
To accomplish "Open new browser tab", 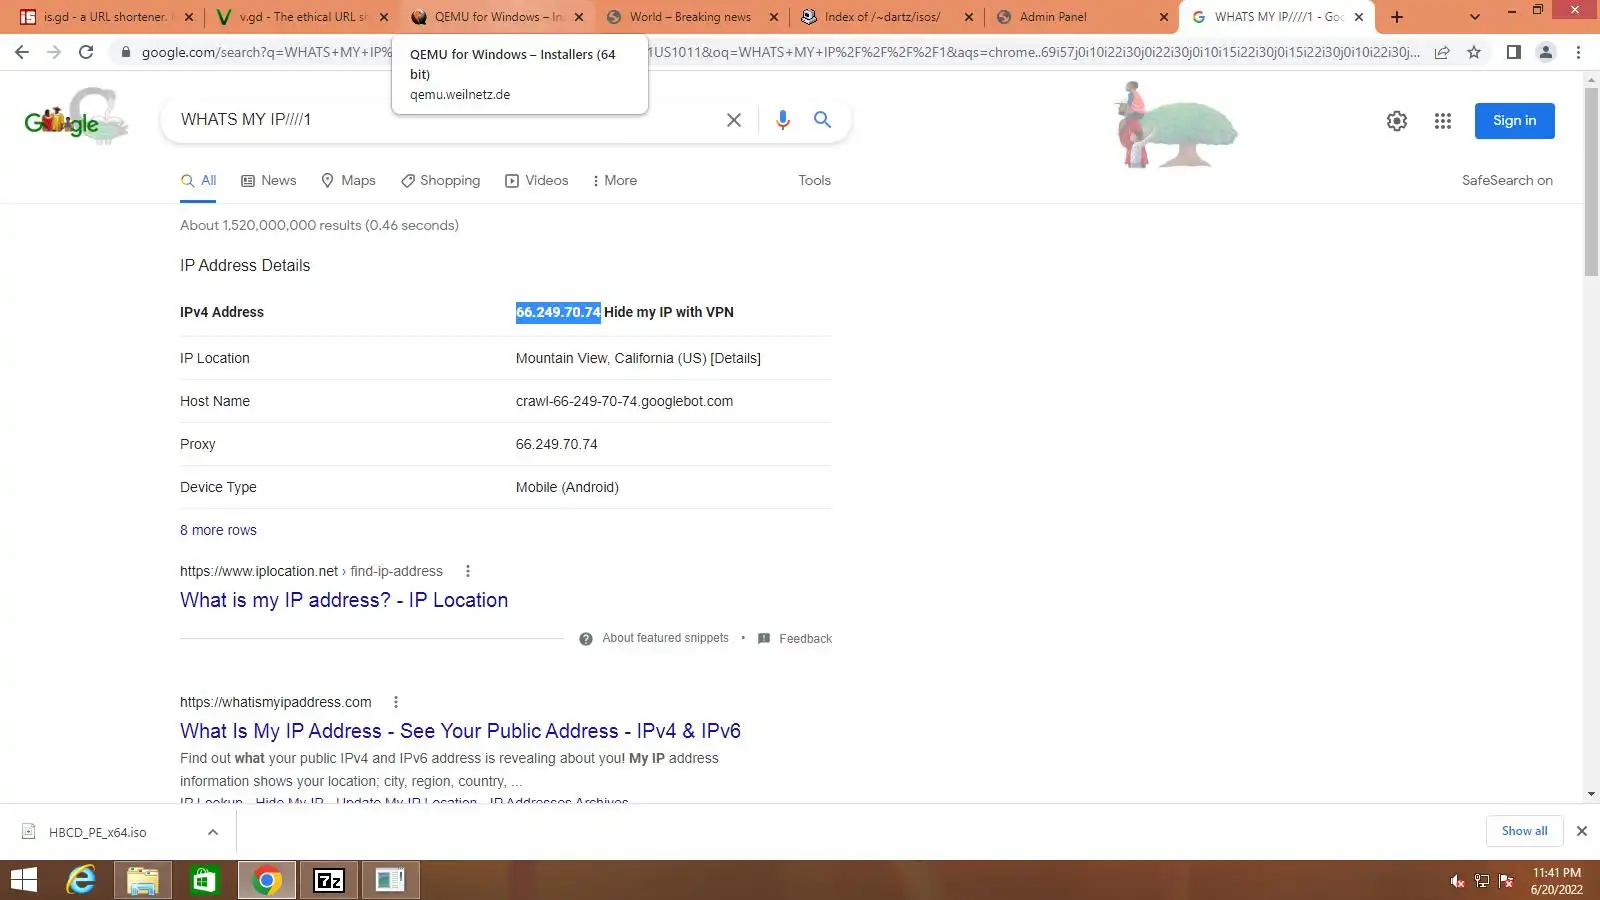I will [x=1397, y=17].
